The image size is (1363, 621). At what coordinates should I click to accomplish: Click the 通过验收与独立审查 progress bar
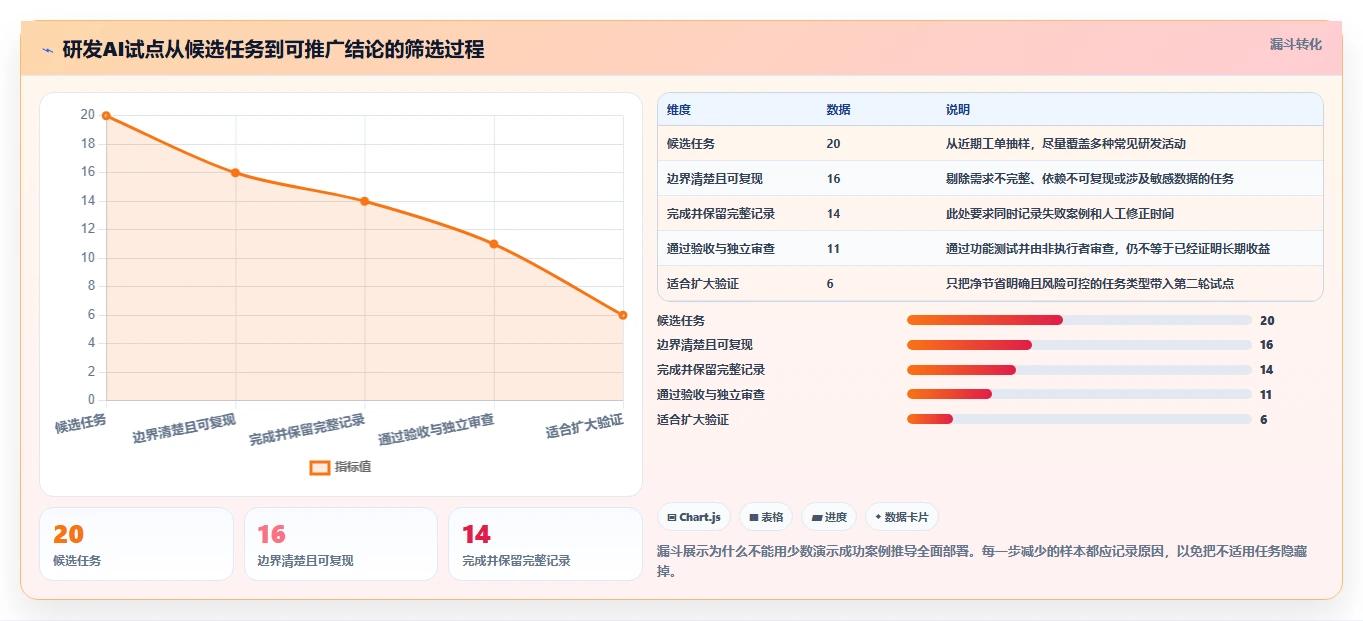click(1079, 395)
